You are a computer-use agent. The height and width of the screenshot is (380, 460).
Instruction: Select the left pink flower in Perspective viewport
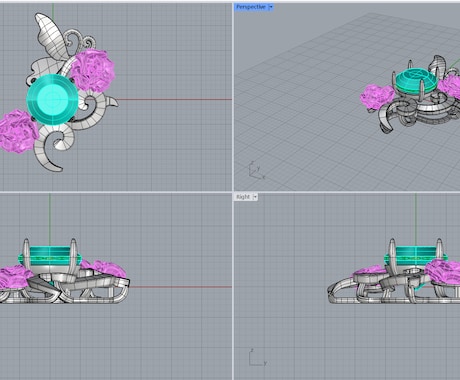377,96
